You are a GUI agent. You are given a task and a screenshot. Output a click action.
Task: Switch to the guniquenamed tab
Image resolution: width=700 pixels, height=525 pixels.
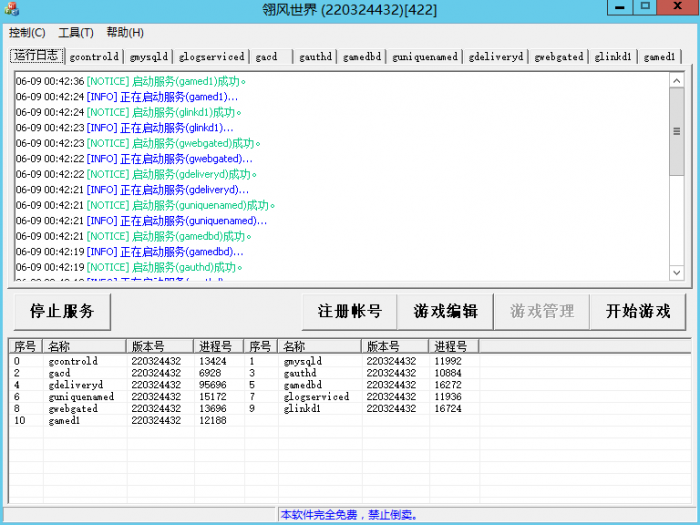click(x=425, y=57)
